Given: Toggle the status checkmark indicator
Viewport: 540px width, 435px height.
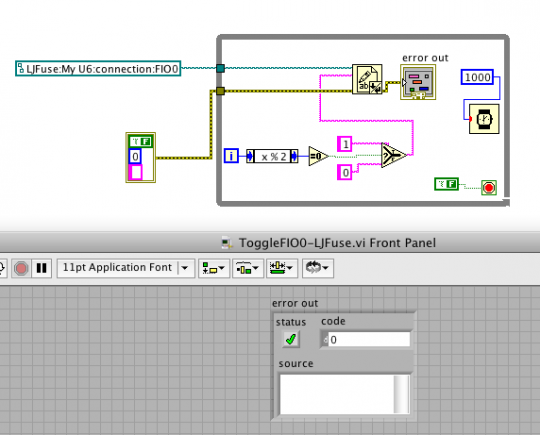Looking at the screenshot, I should 291,339.
